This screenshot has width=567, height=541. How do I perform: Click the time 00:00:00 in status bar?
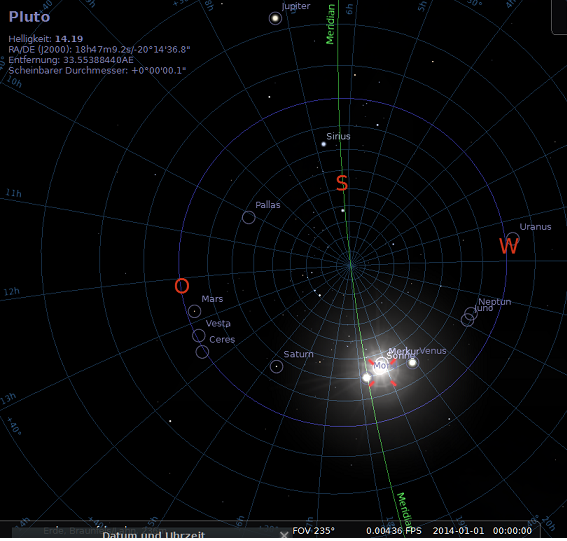[512, 531]
